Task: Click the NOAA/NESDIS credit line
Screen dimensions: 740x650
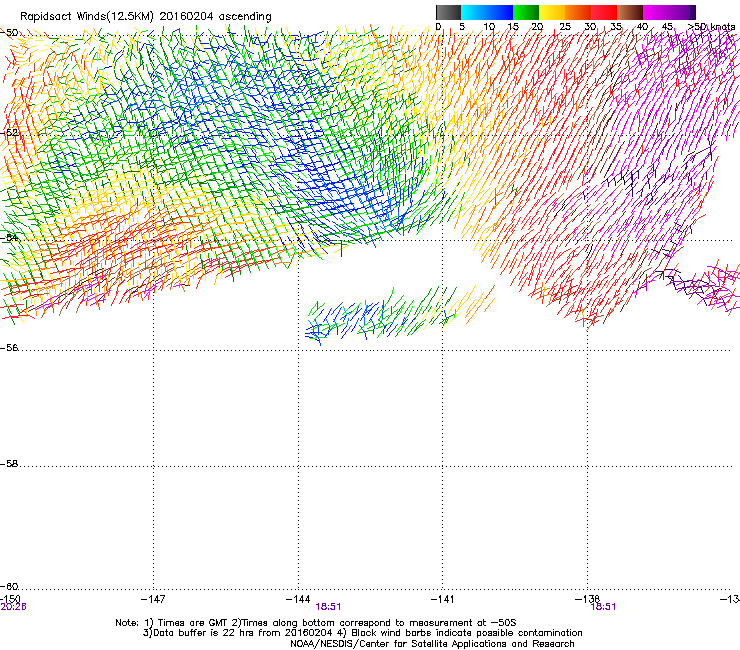Action: pyautogui.click(x=432, y=644)
